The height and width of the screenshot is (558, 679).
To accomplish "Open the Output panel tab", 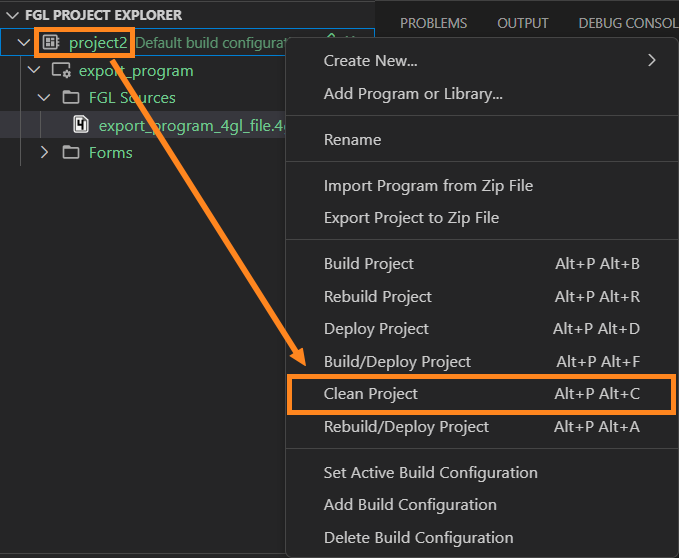I will (522, 23).
